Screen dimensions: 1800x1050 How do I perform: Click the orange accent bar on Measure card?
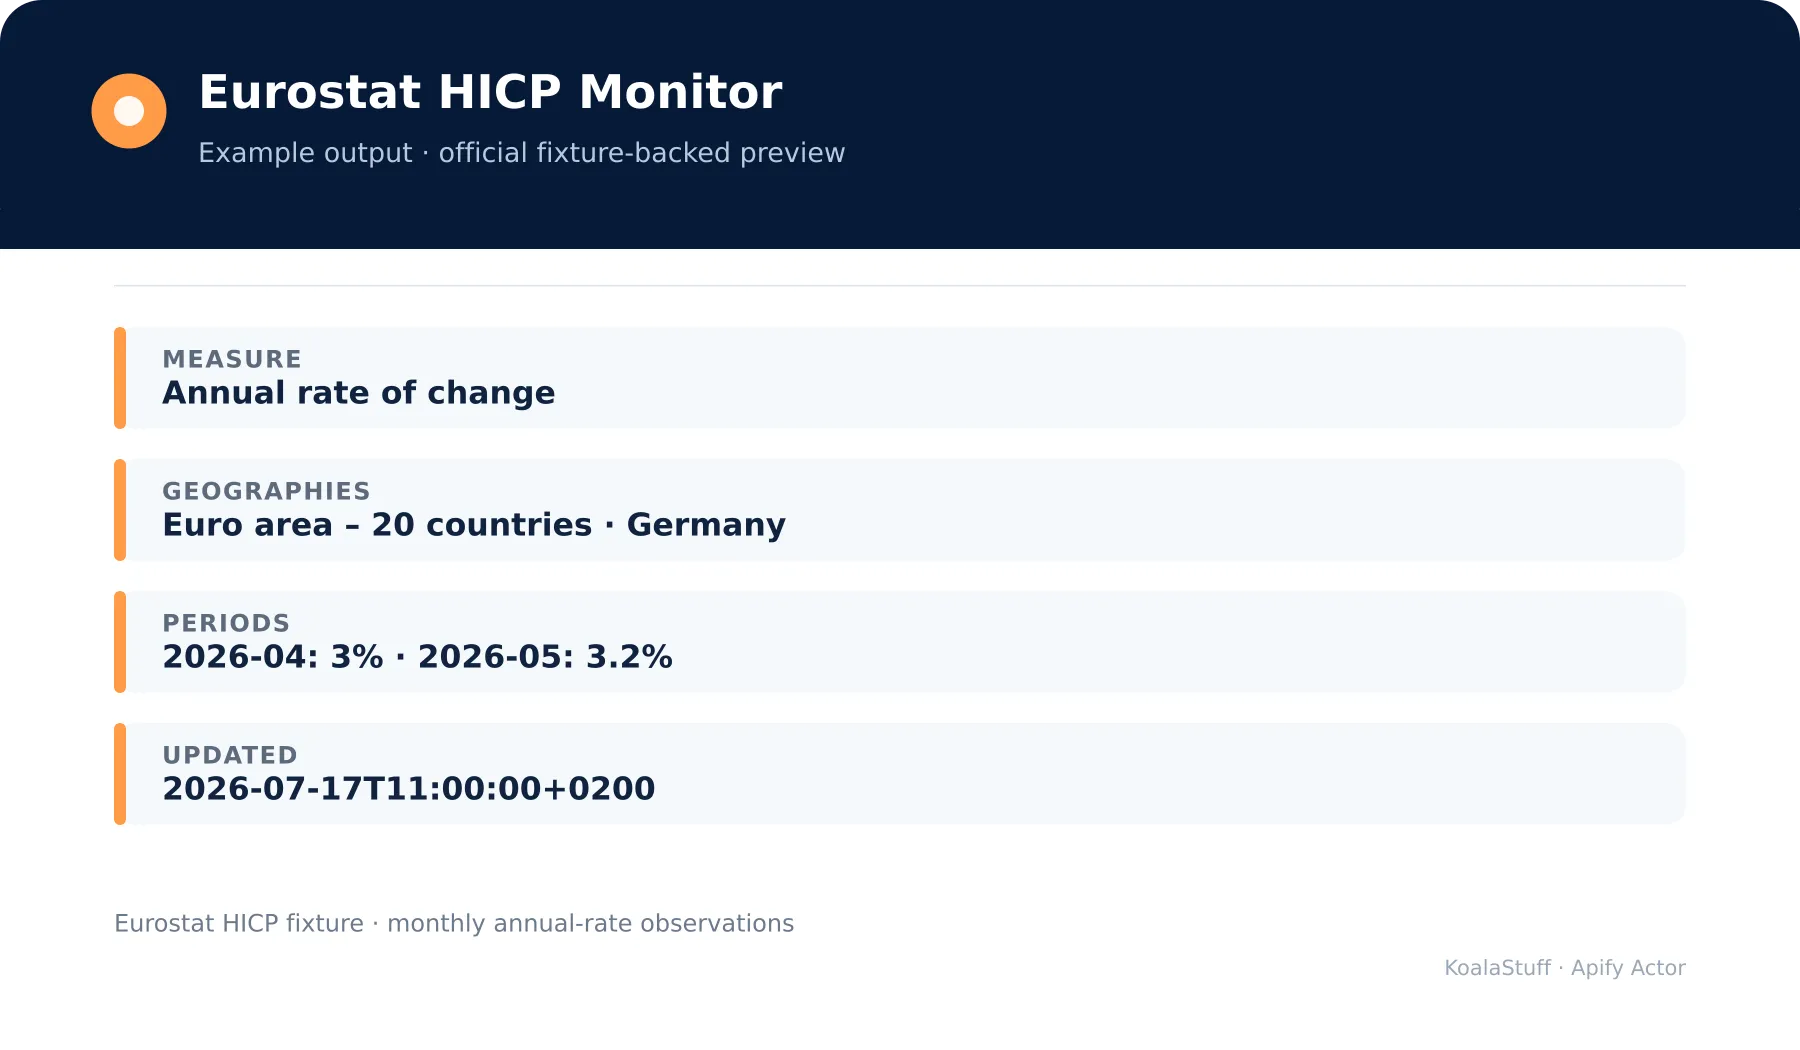tap(120, 378)
